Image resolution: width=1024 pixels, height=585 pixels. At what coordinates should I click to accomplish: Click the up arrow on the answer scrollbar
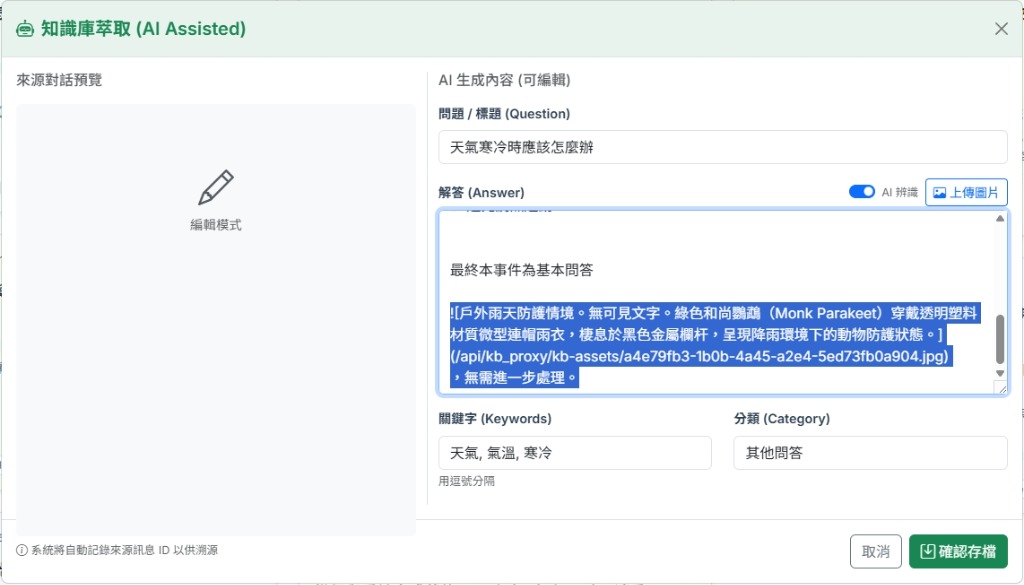coord(1000,218)
